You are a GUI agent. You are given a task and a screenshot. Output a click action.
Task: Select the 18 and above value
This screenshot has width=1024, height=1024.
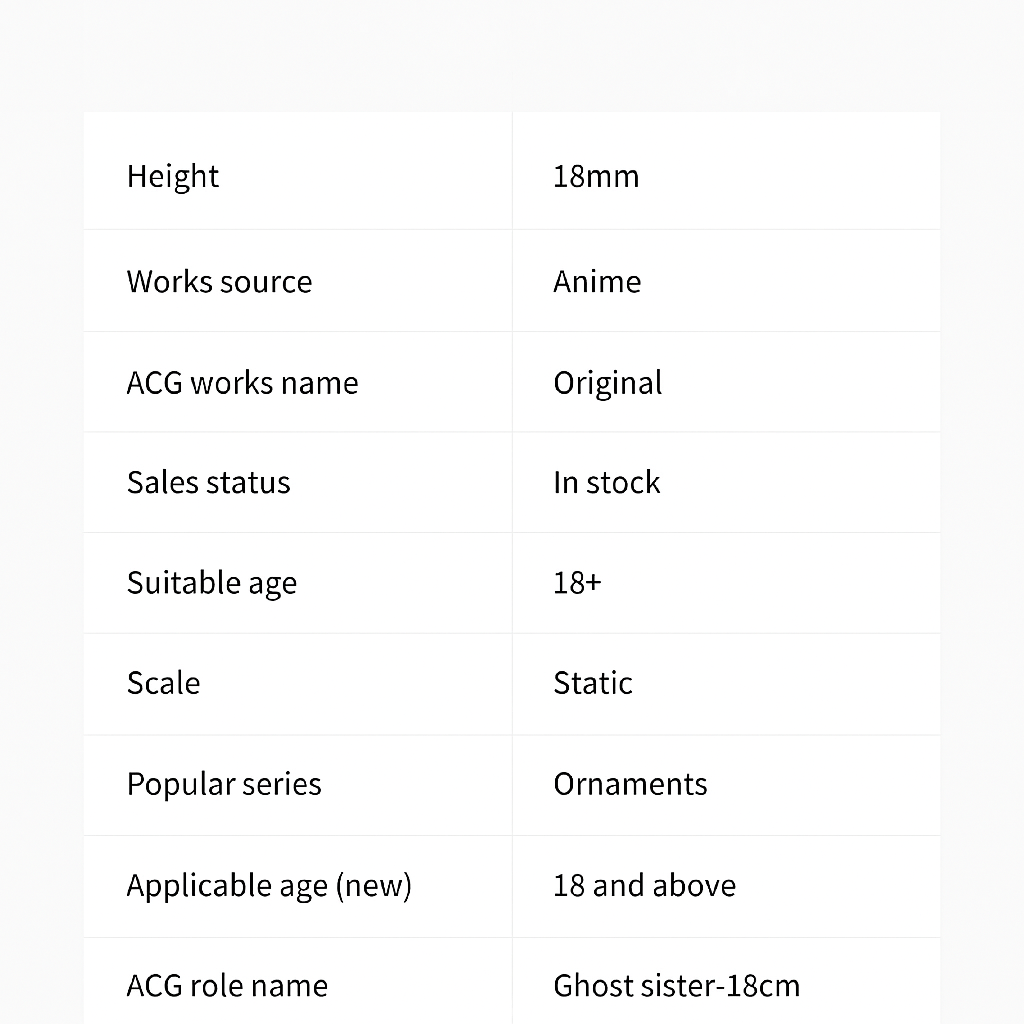[x=644, y=886]
